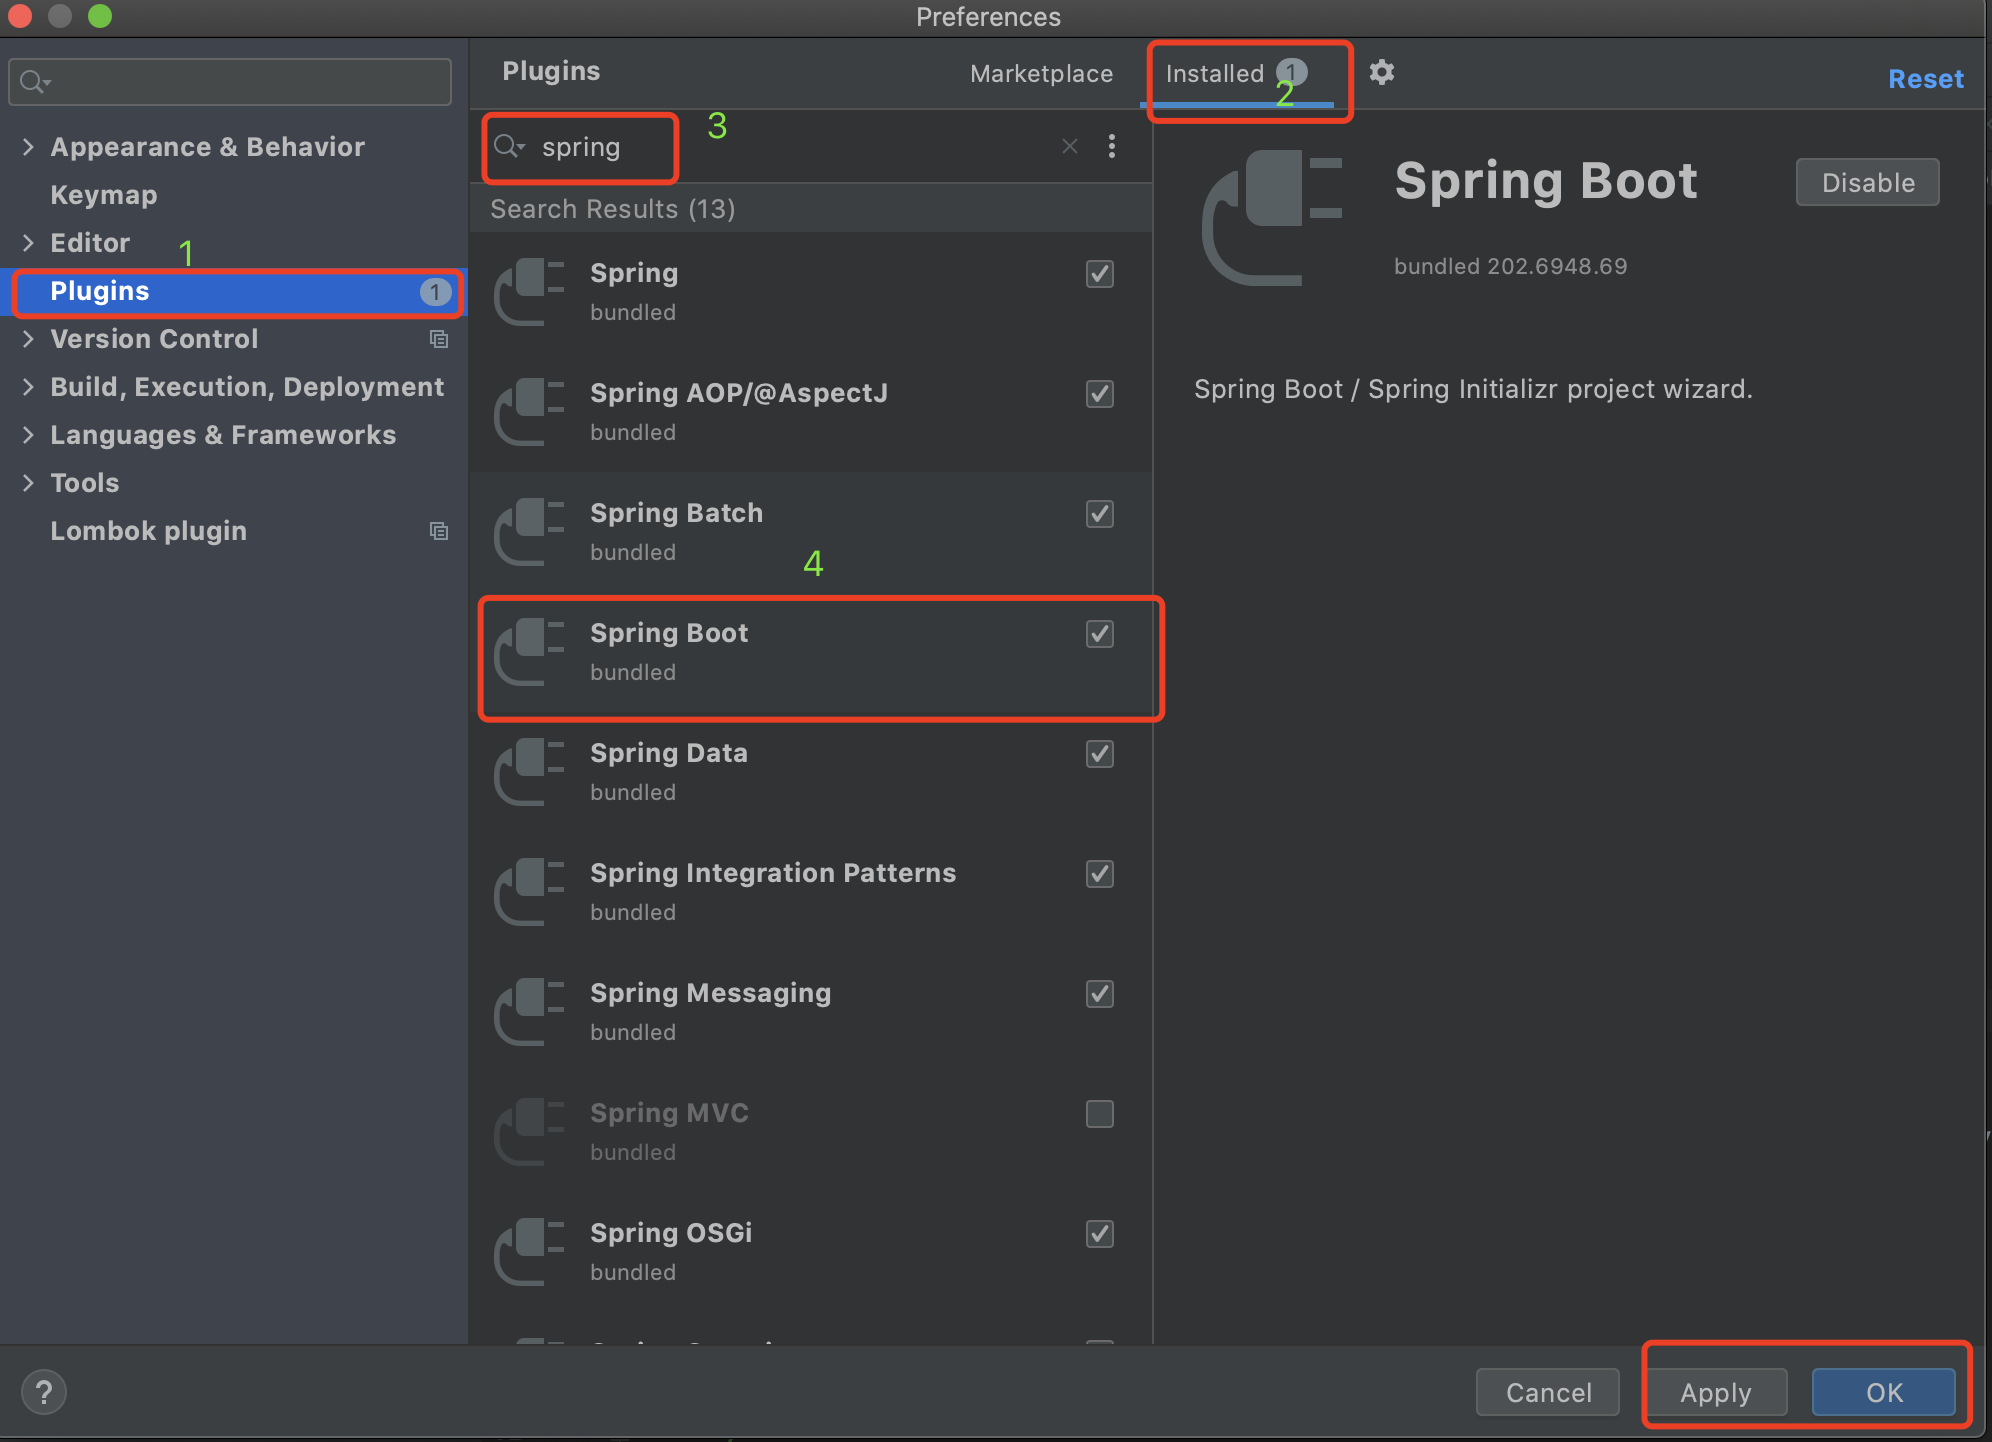The height and width of the screenshot is (1442, 1992).
Task: Clear the spring search query with the X
Action: point(1069,146)
